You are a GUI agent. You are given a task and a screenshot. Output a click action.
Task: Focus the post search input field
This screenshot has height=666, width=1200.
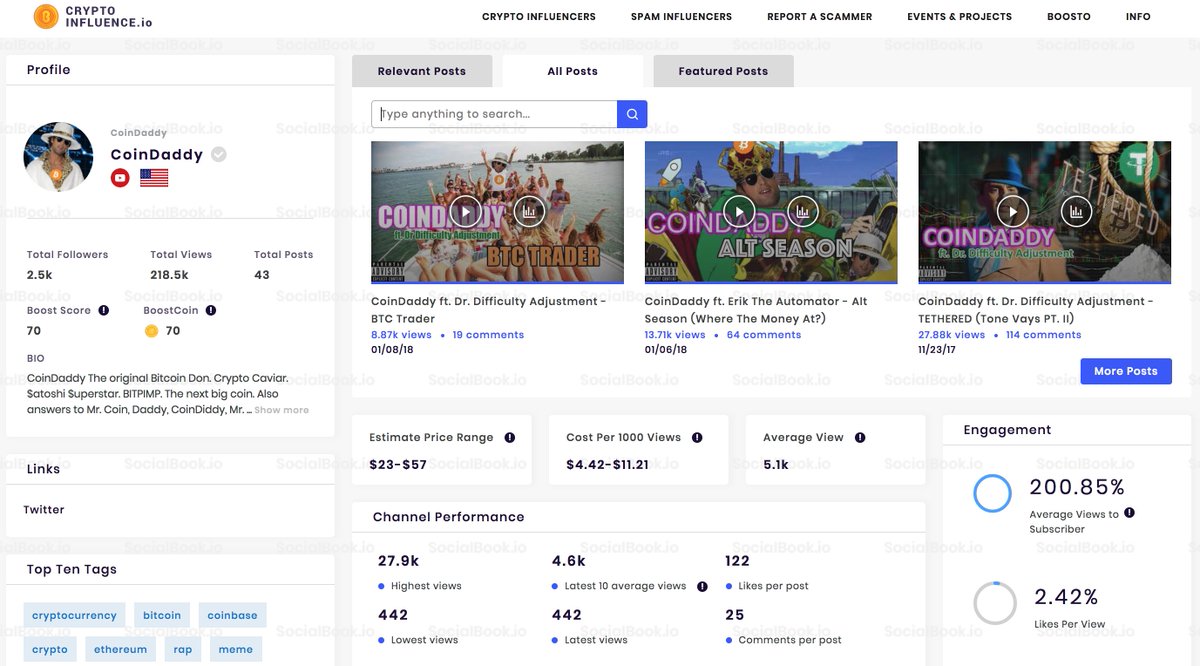pos(494,114)
